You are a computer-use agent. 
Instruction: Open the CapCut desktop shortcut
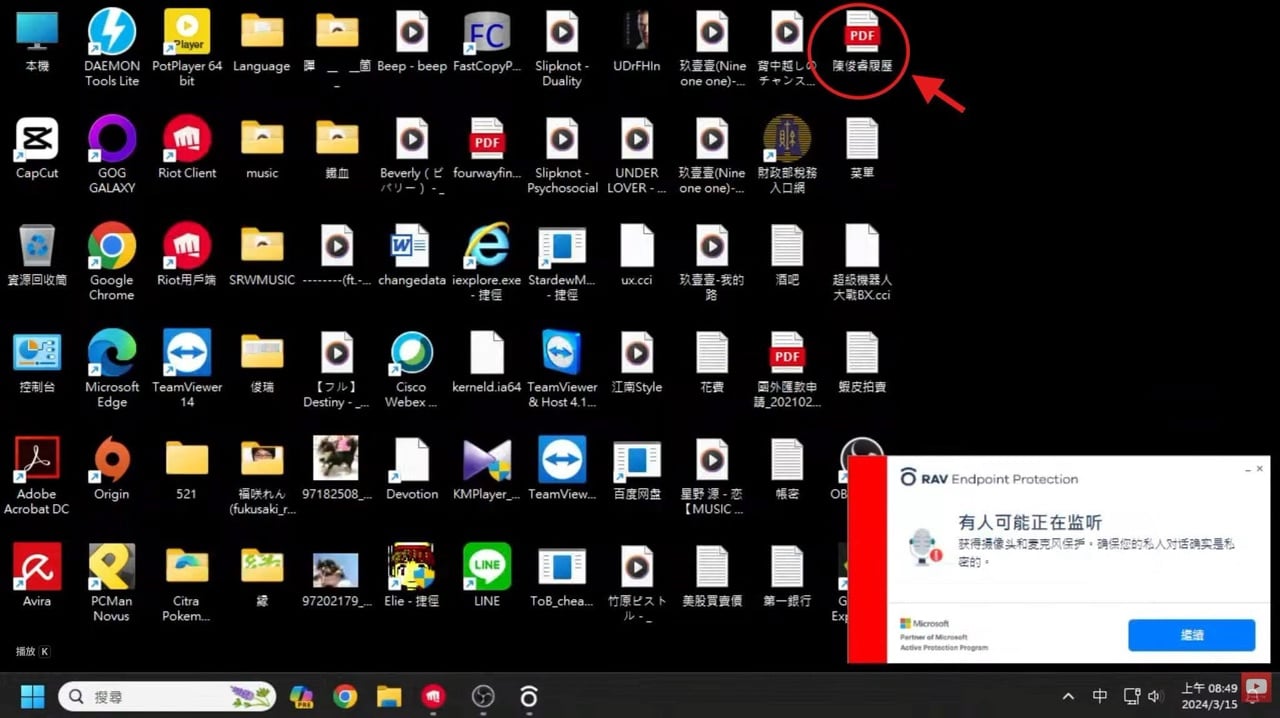[x=37, y=140]
